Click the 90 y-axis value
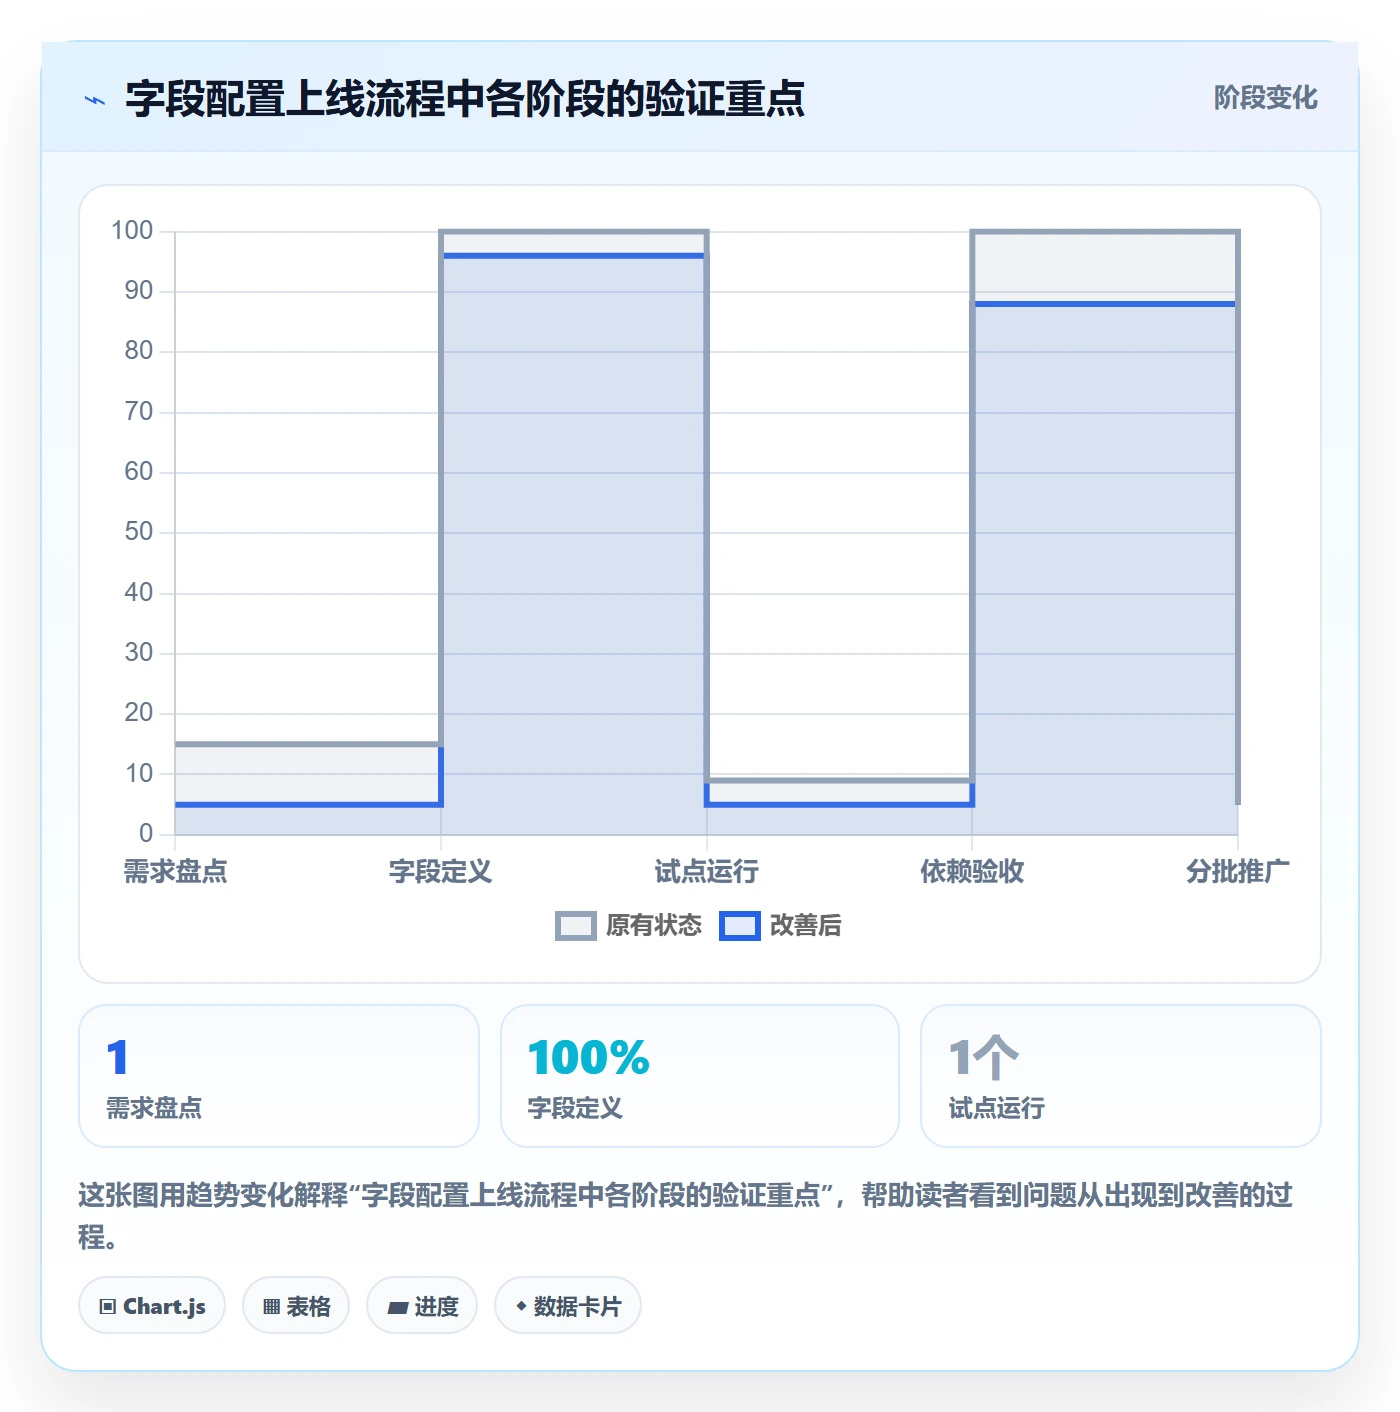The image size is (1400, 1412). tap(139, 291)
